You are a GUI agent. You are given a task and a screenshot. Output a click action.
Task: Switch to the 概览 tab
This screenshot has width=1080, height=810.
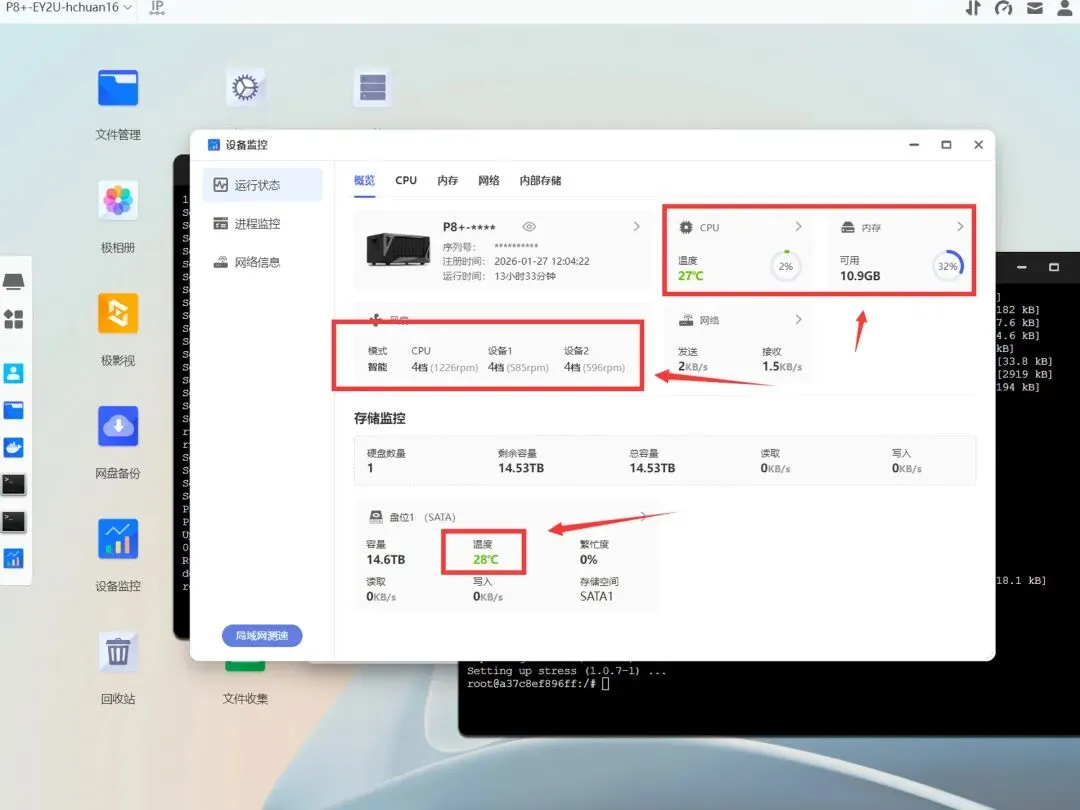pos(364,180)
